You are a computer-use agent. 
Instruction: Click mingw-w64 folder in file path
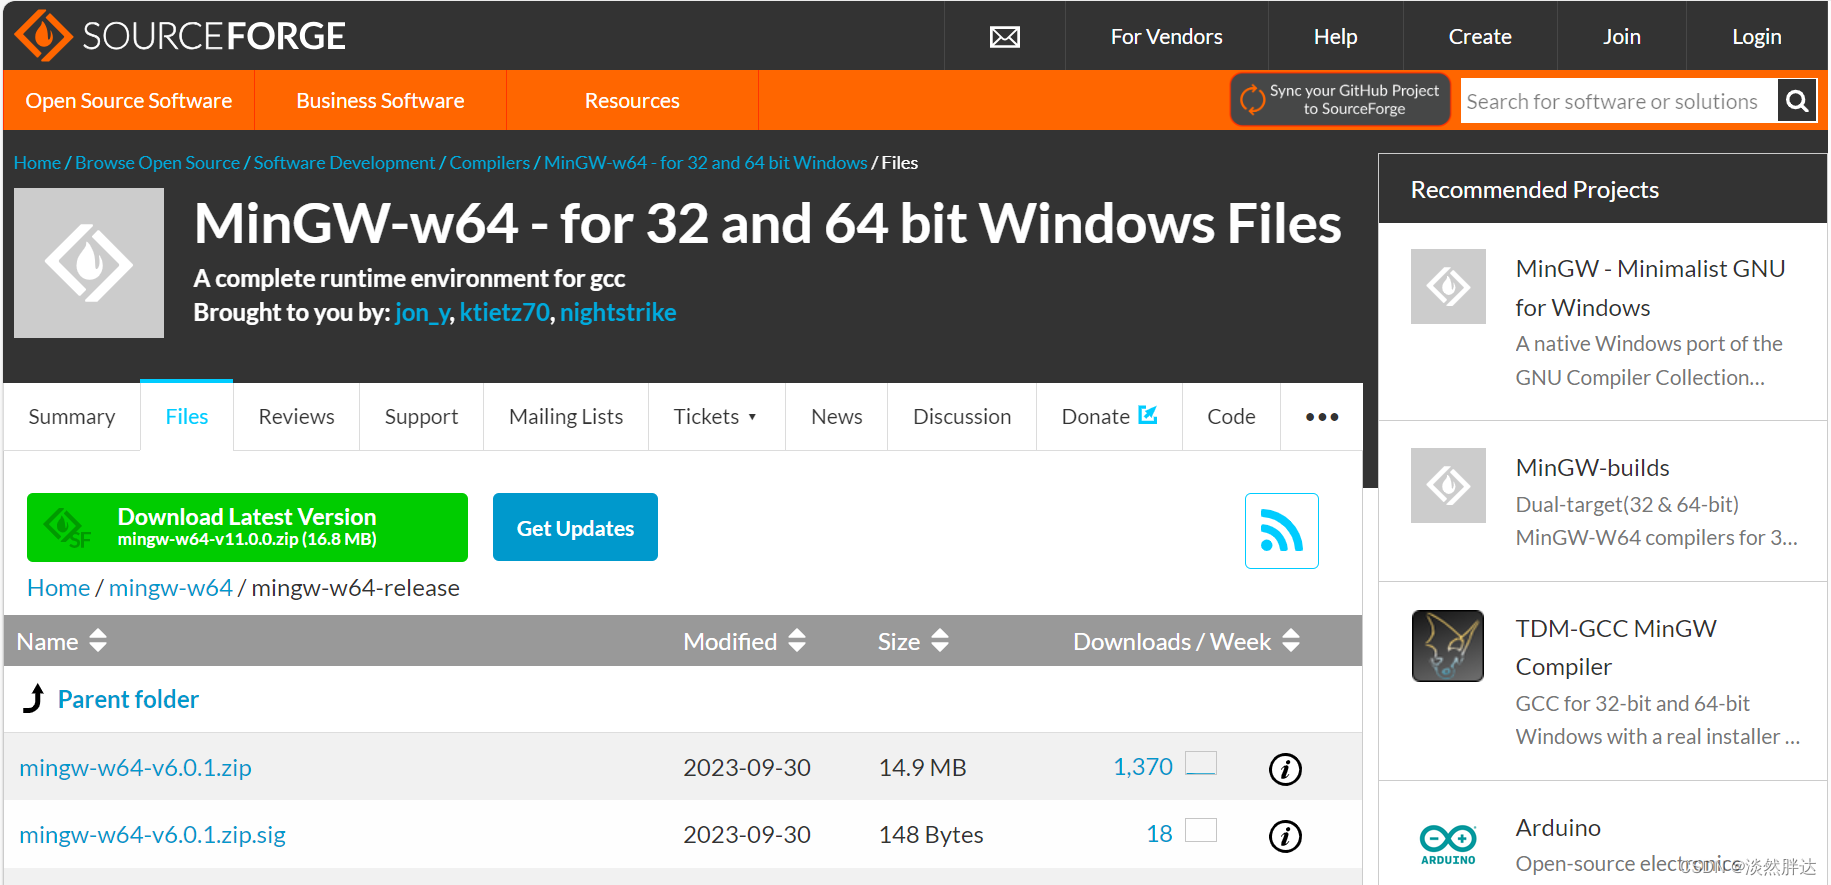tap(171, 588)
